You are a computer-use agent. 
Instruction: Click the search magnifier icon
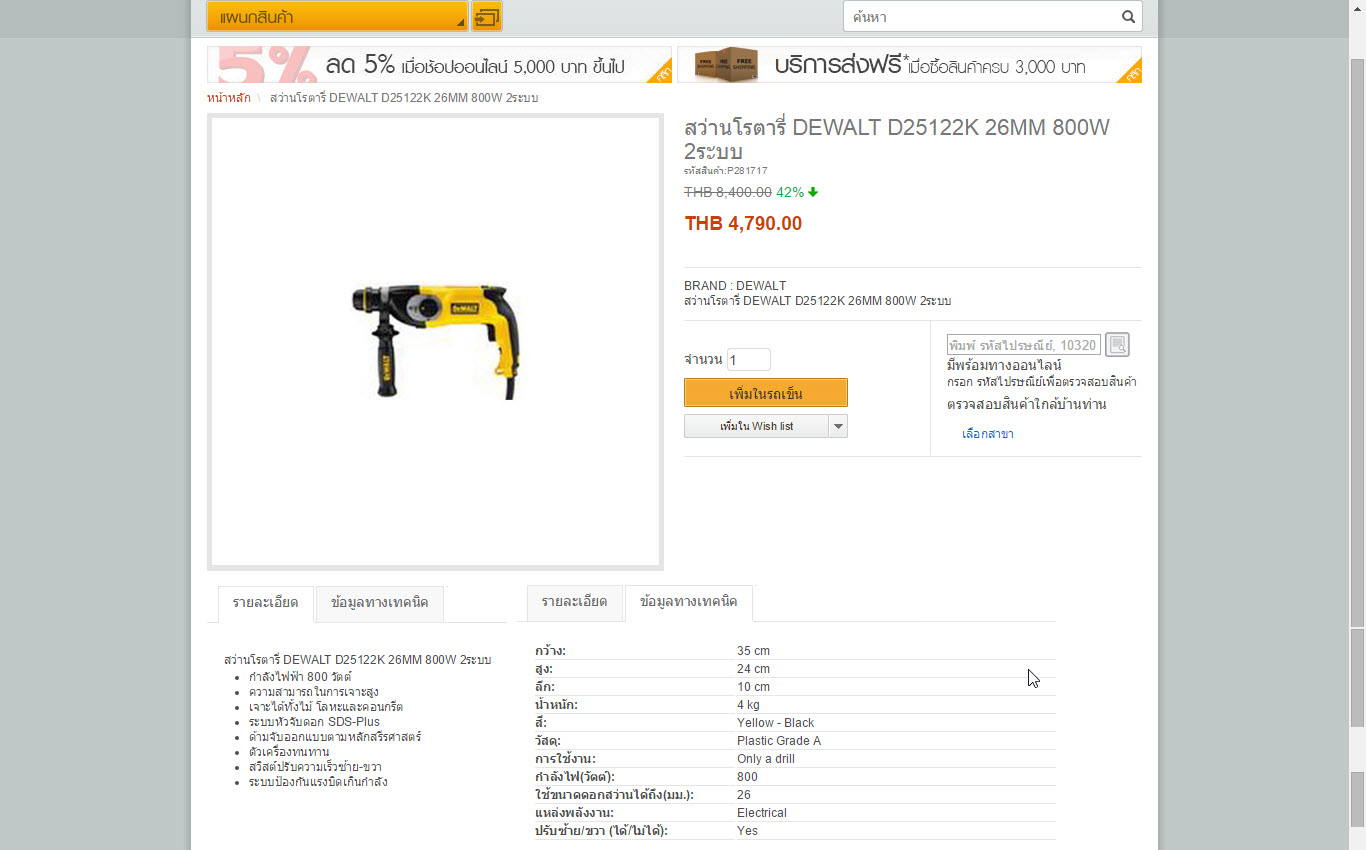[1128, 17]
